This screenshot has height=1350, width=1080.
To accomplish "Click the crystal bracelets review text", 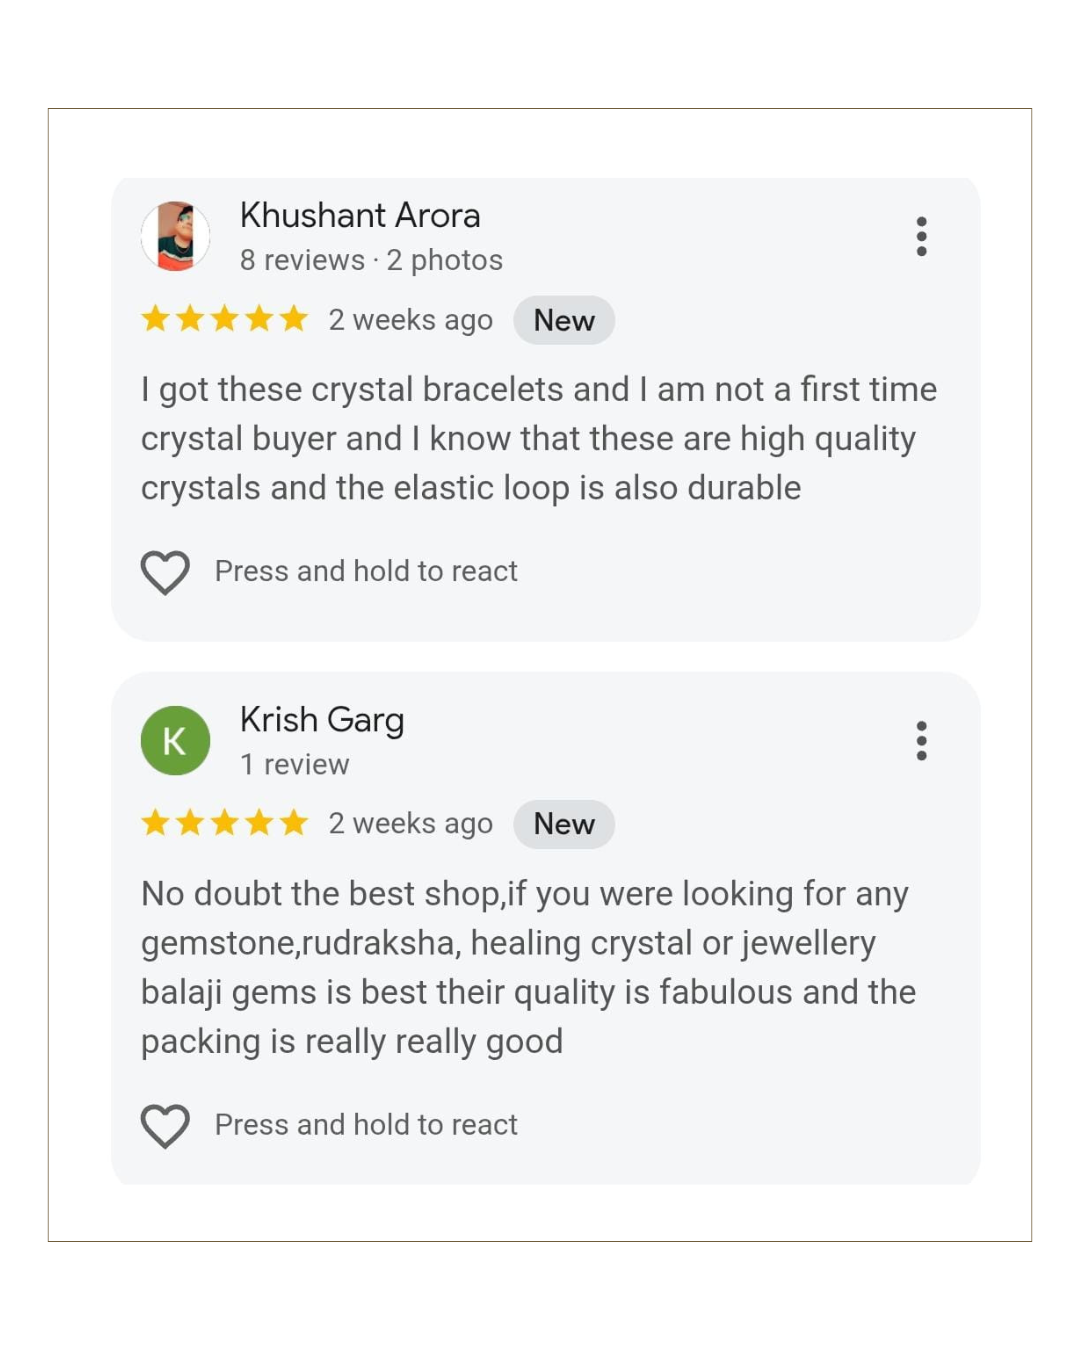I will point(538,439).
